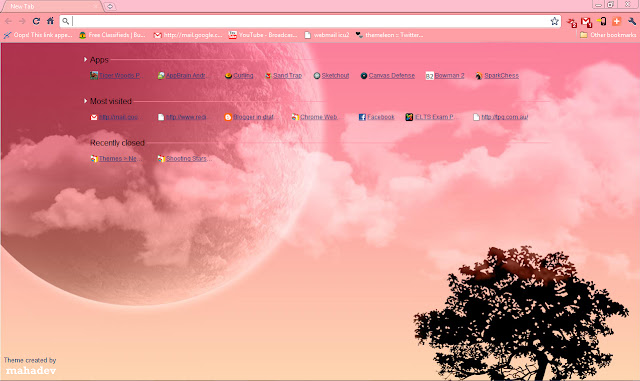
Task: Open a new tab with the plus button
Action: (x=110, y=6)
